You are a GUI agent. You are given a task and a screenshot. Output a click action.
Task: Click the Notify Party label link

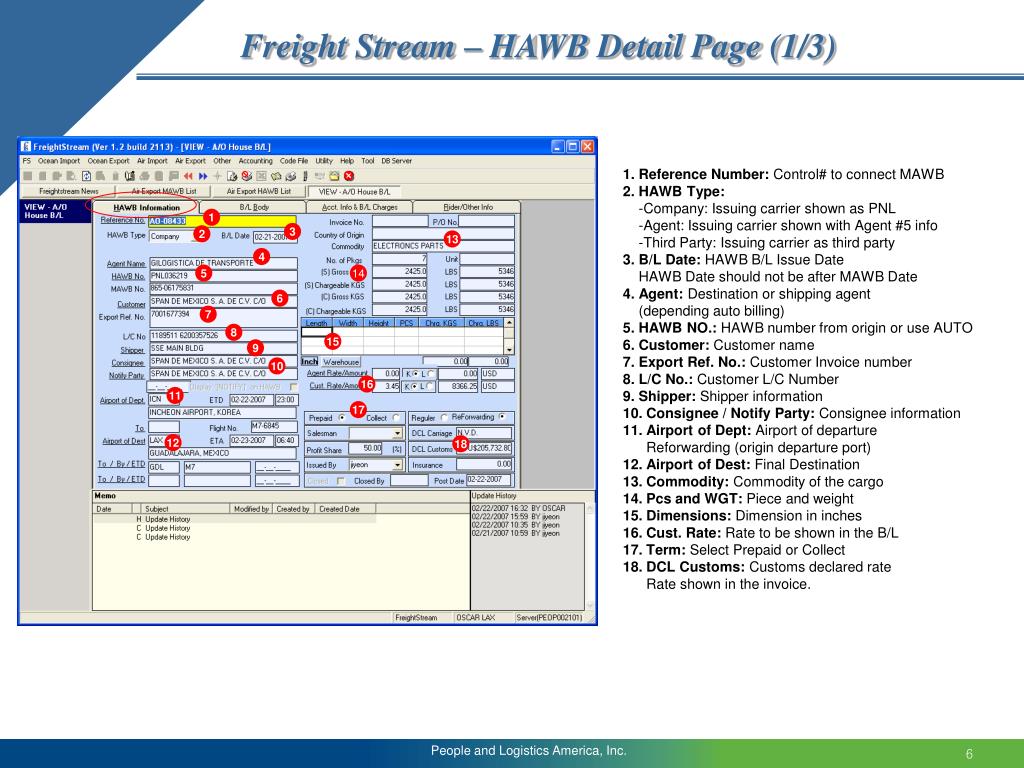pyautogui.click(x=127, y=376)
